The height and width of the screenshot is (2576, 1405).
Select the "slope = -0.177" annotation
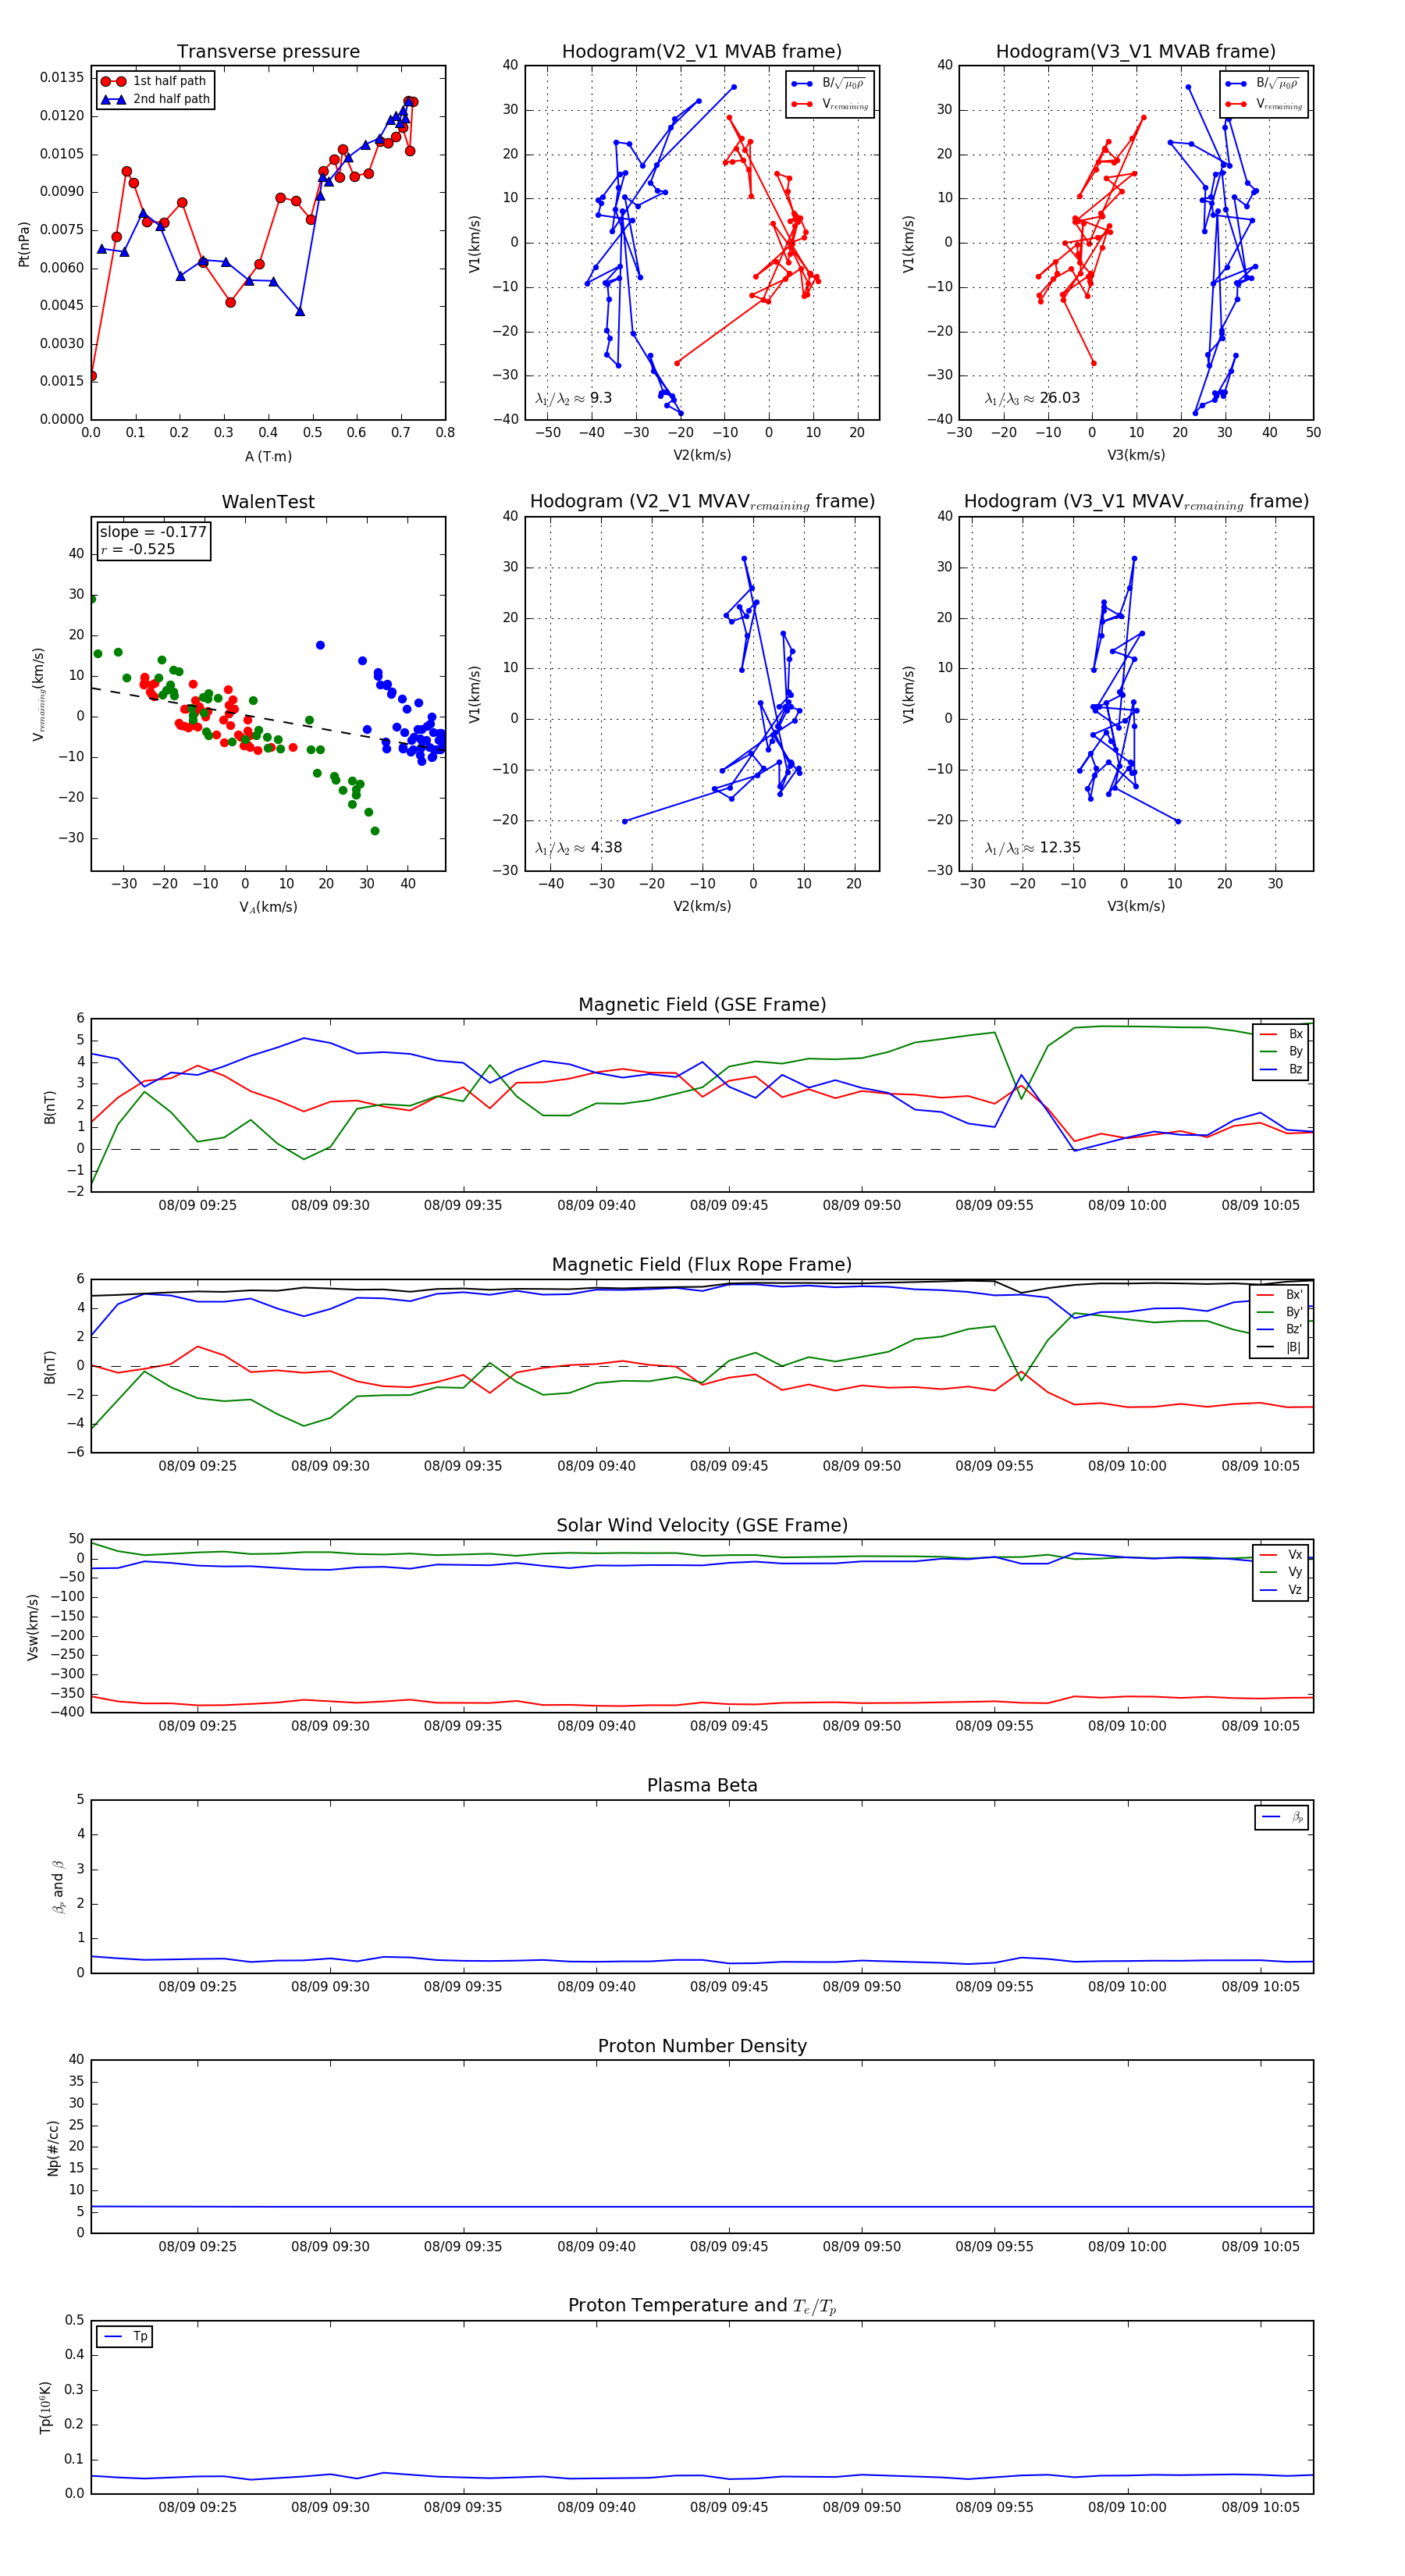tap(153, 532)
